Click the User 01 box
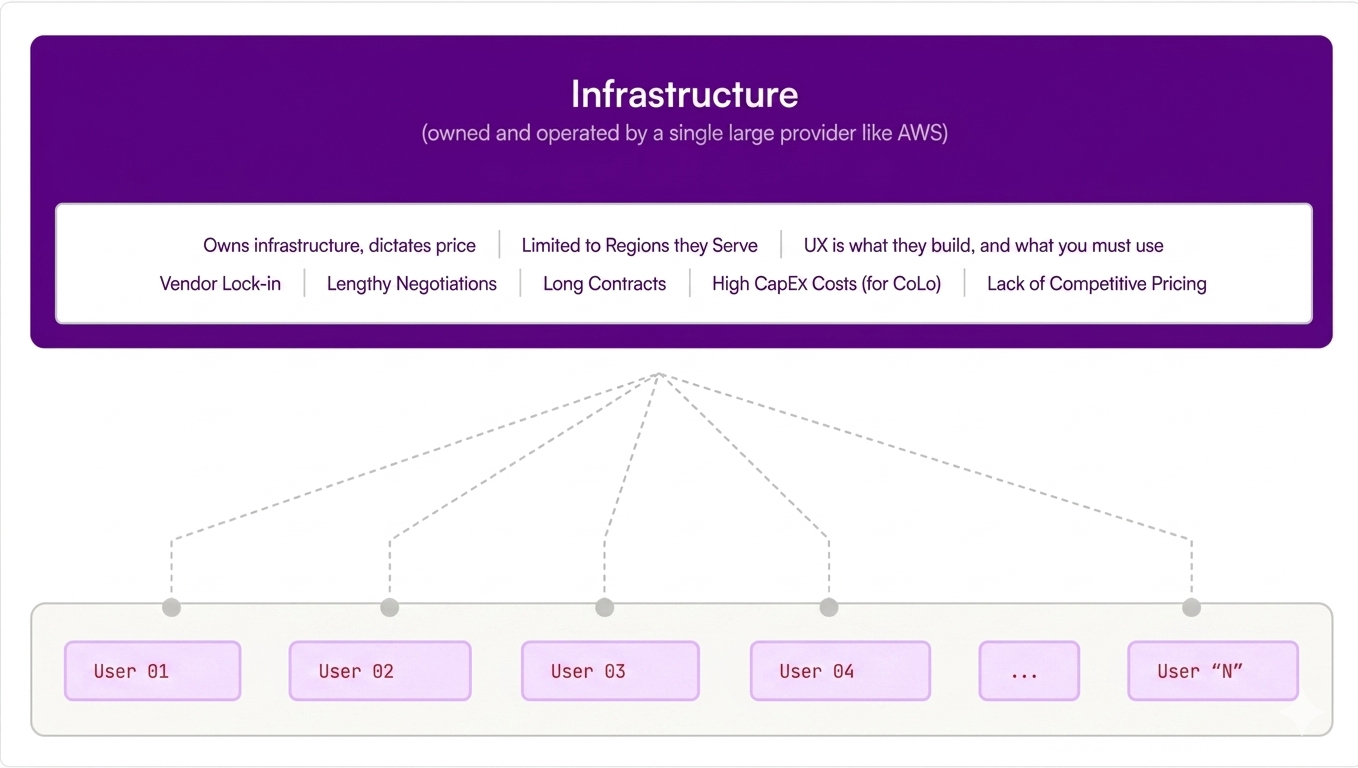1358x768 pixels. point(153,670)
